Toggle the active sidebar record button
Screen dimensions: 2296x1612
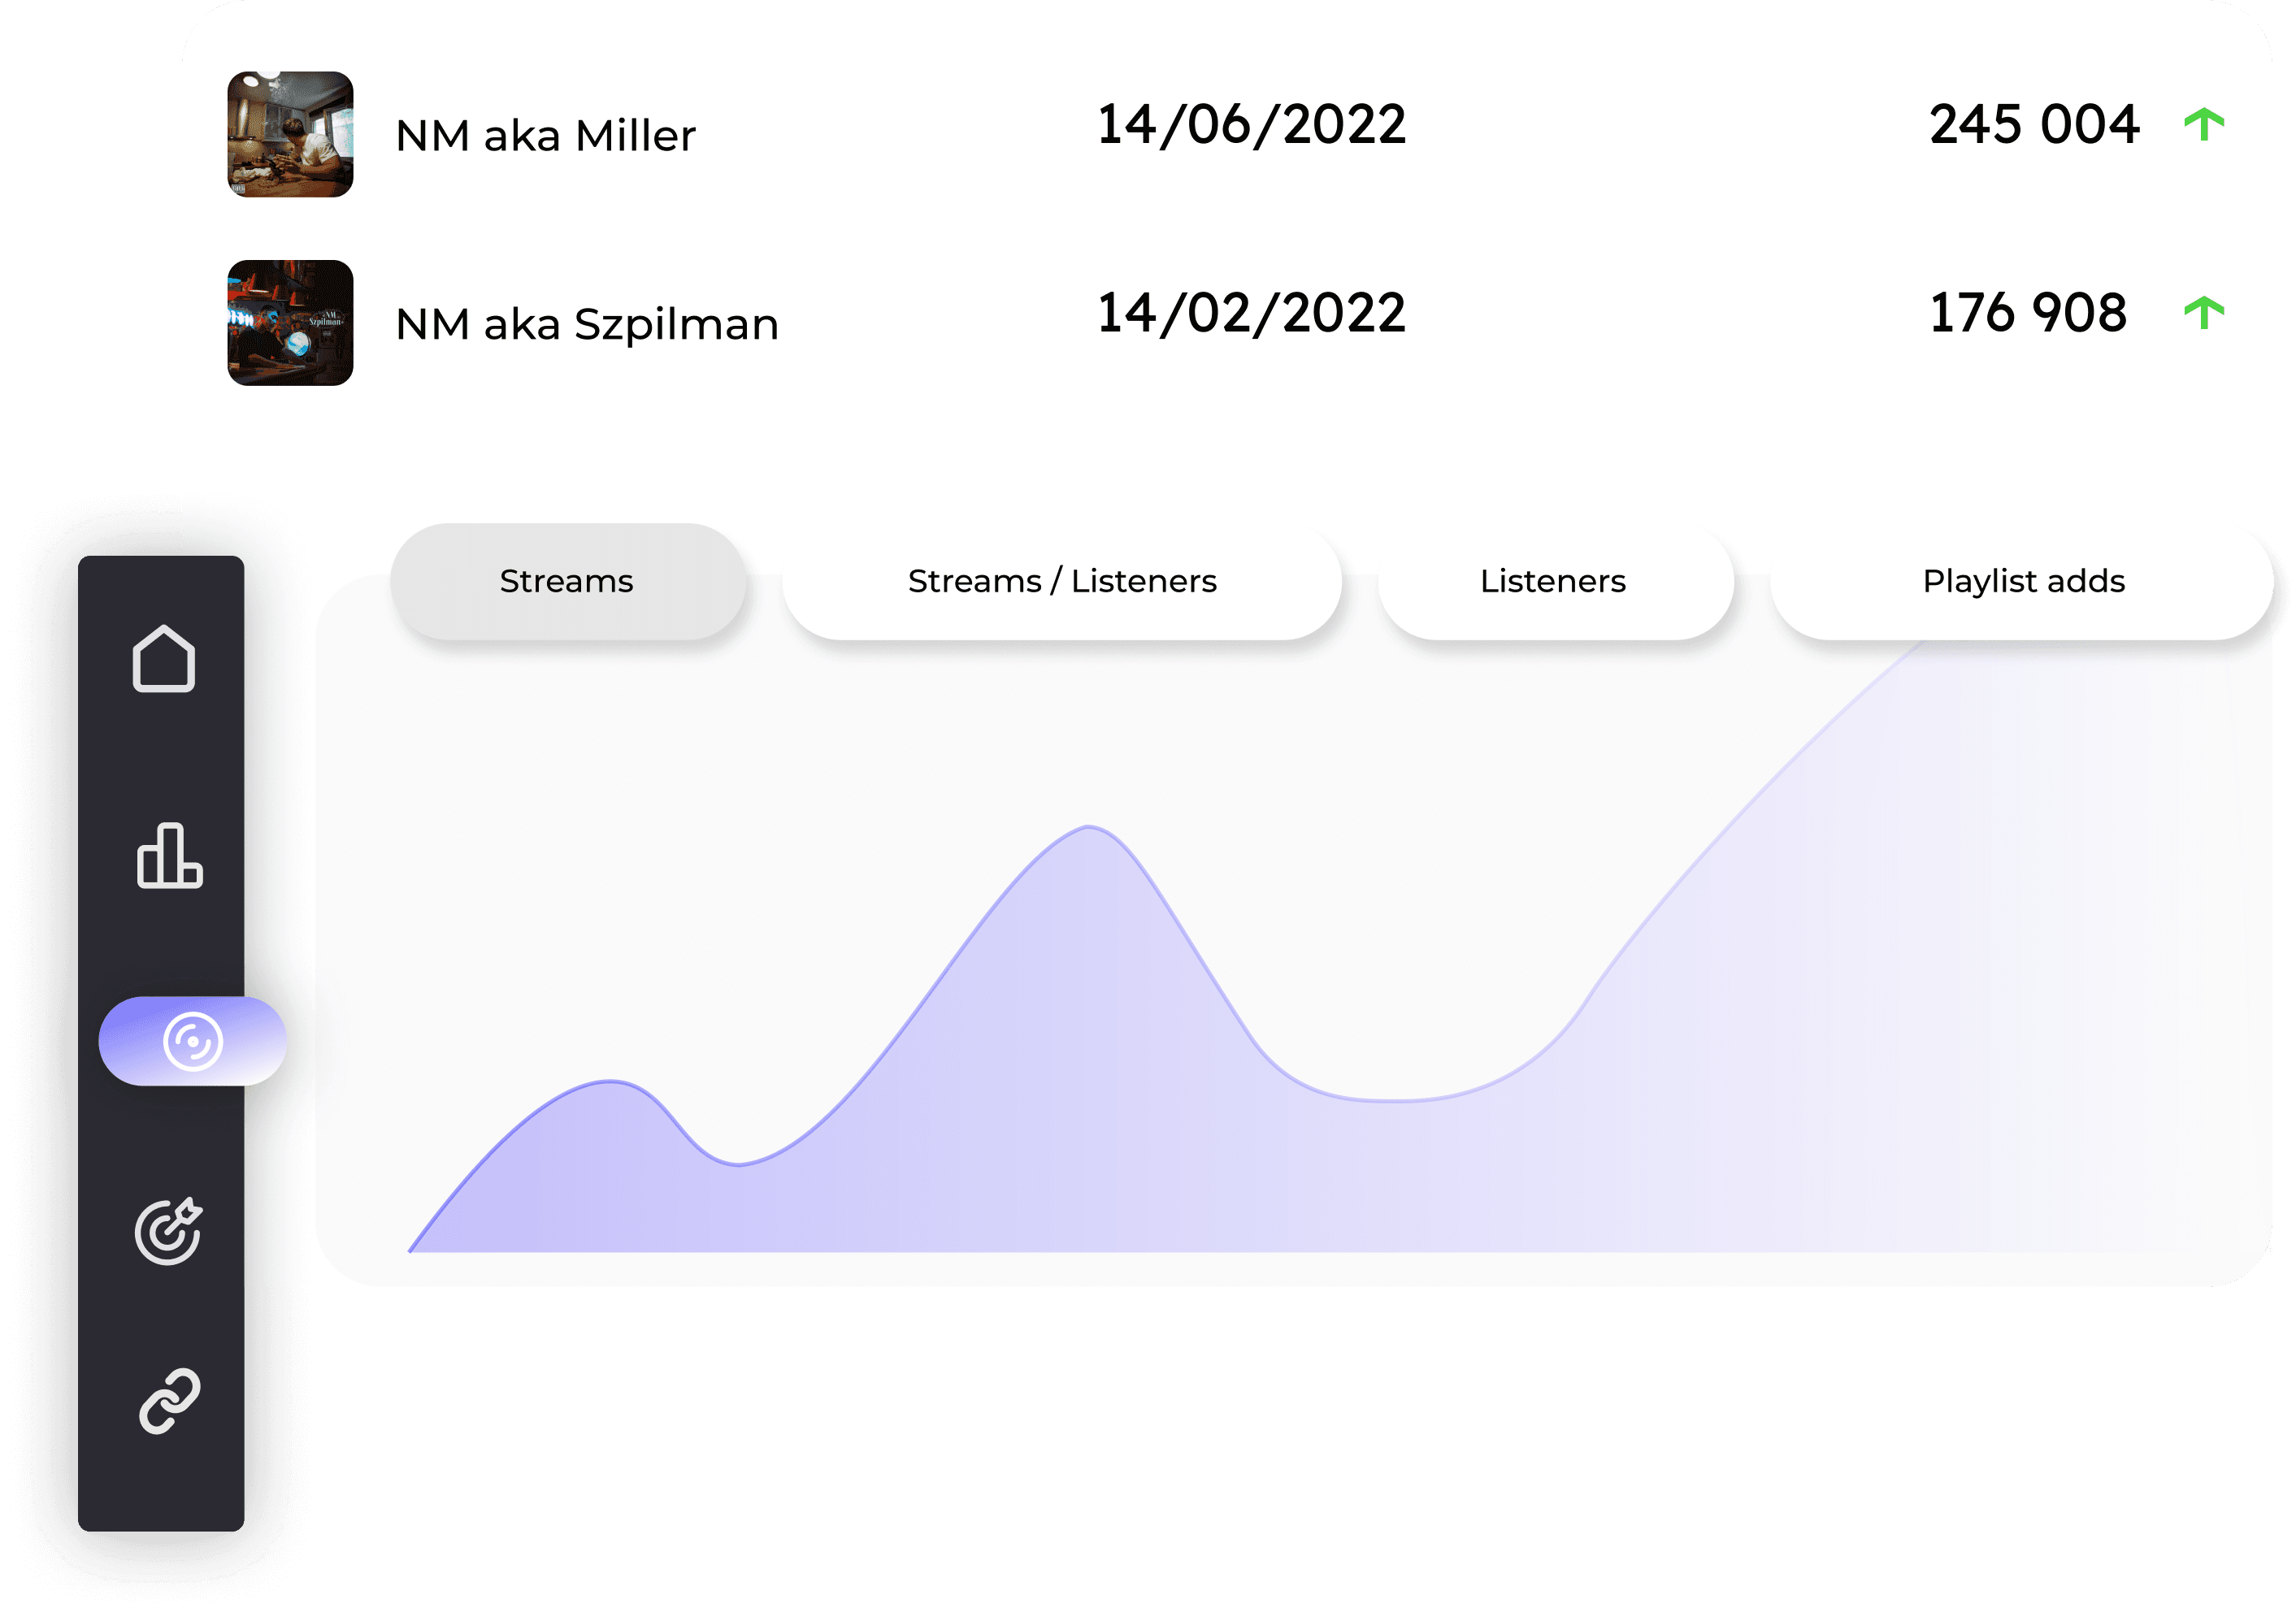coord(189,1043)
